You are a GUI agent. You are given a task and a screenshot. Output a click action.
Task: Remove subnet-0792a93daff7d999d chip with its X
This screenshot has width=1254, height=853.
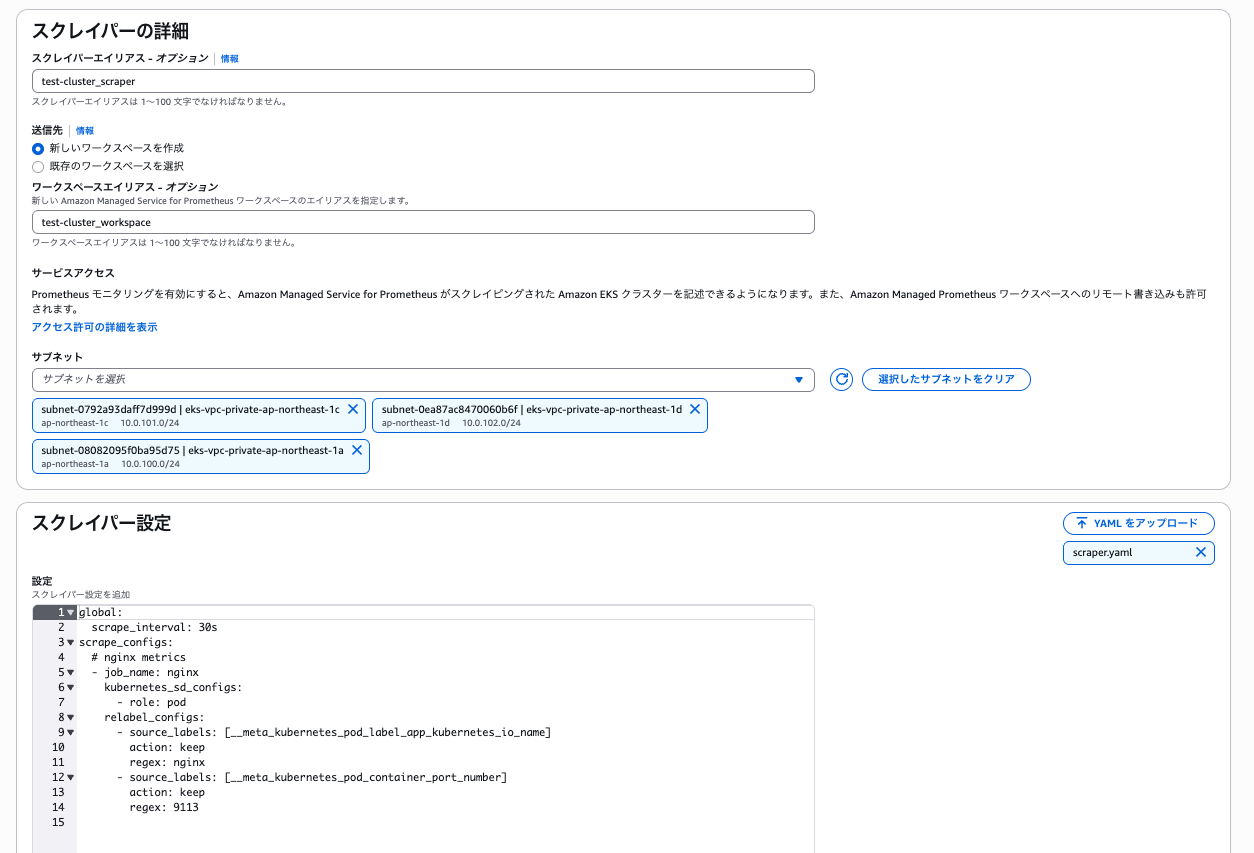click(353, 409)
